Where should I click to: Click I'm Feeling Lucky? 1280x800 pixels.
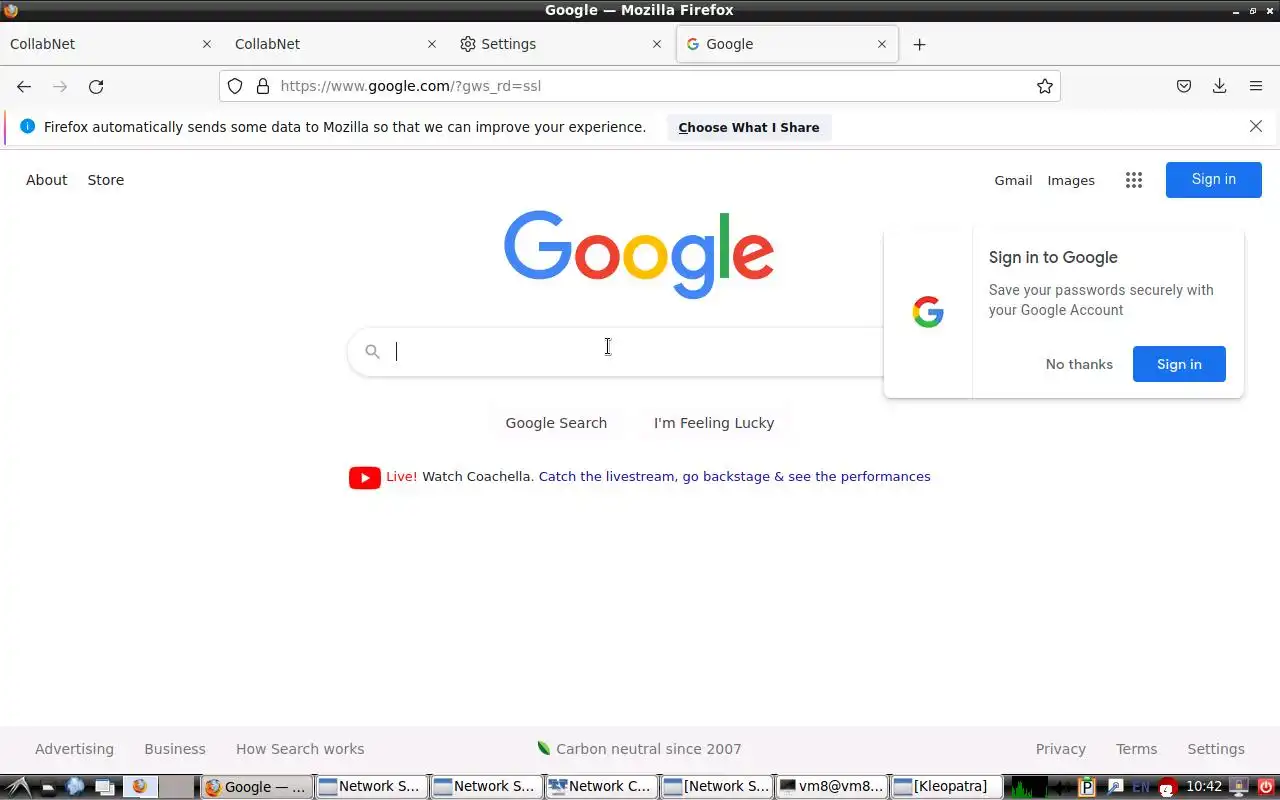point(714,423)
